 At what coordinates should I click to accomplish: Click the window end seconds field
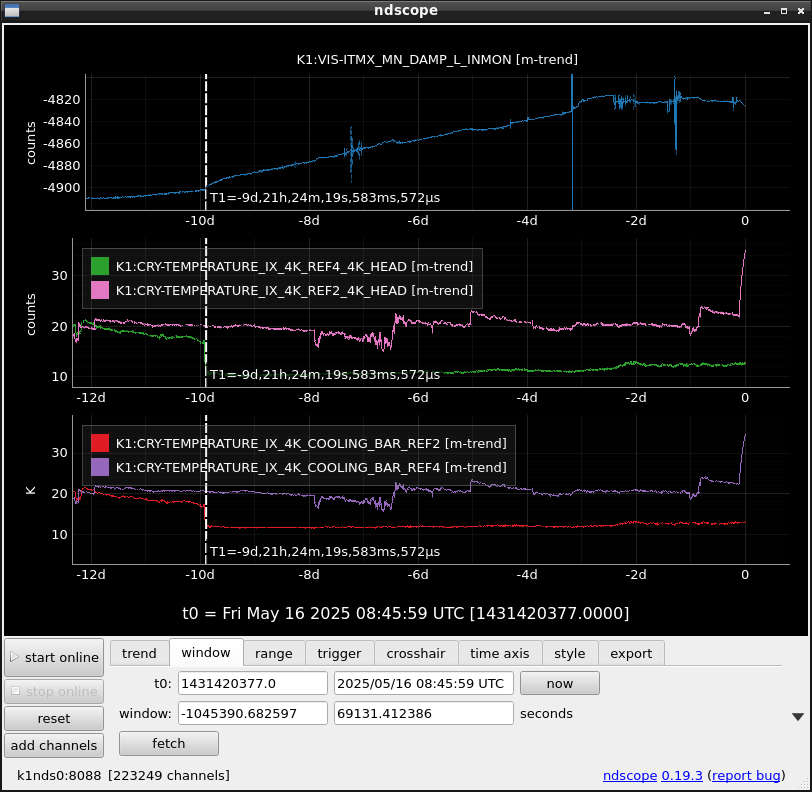(x=424, y=713)
